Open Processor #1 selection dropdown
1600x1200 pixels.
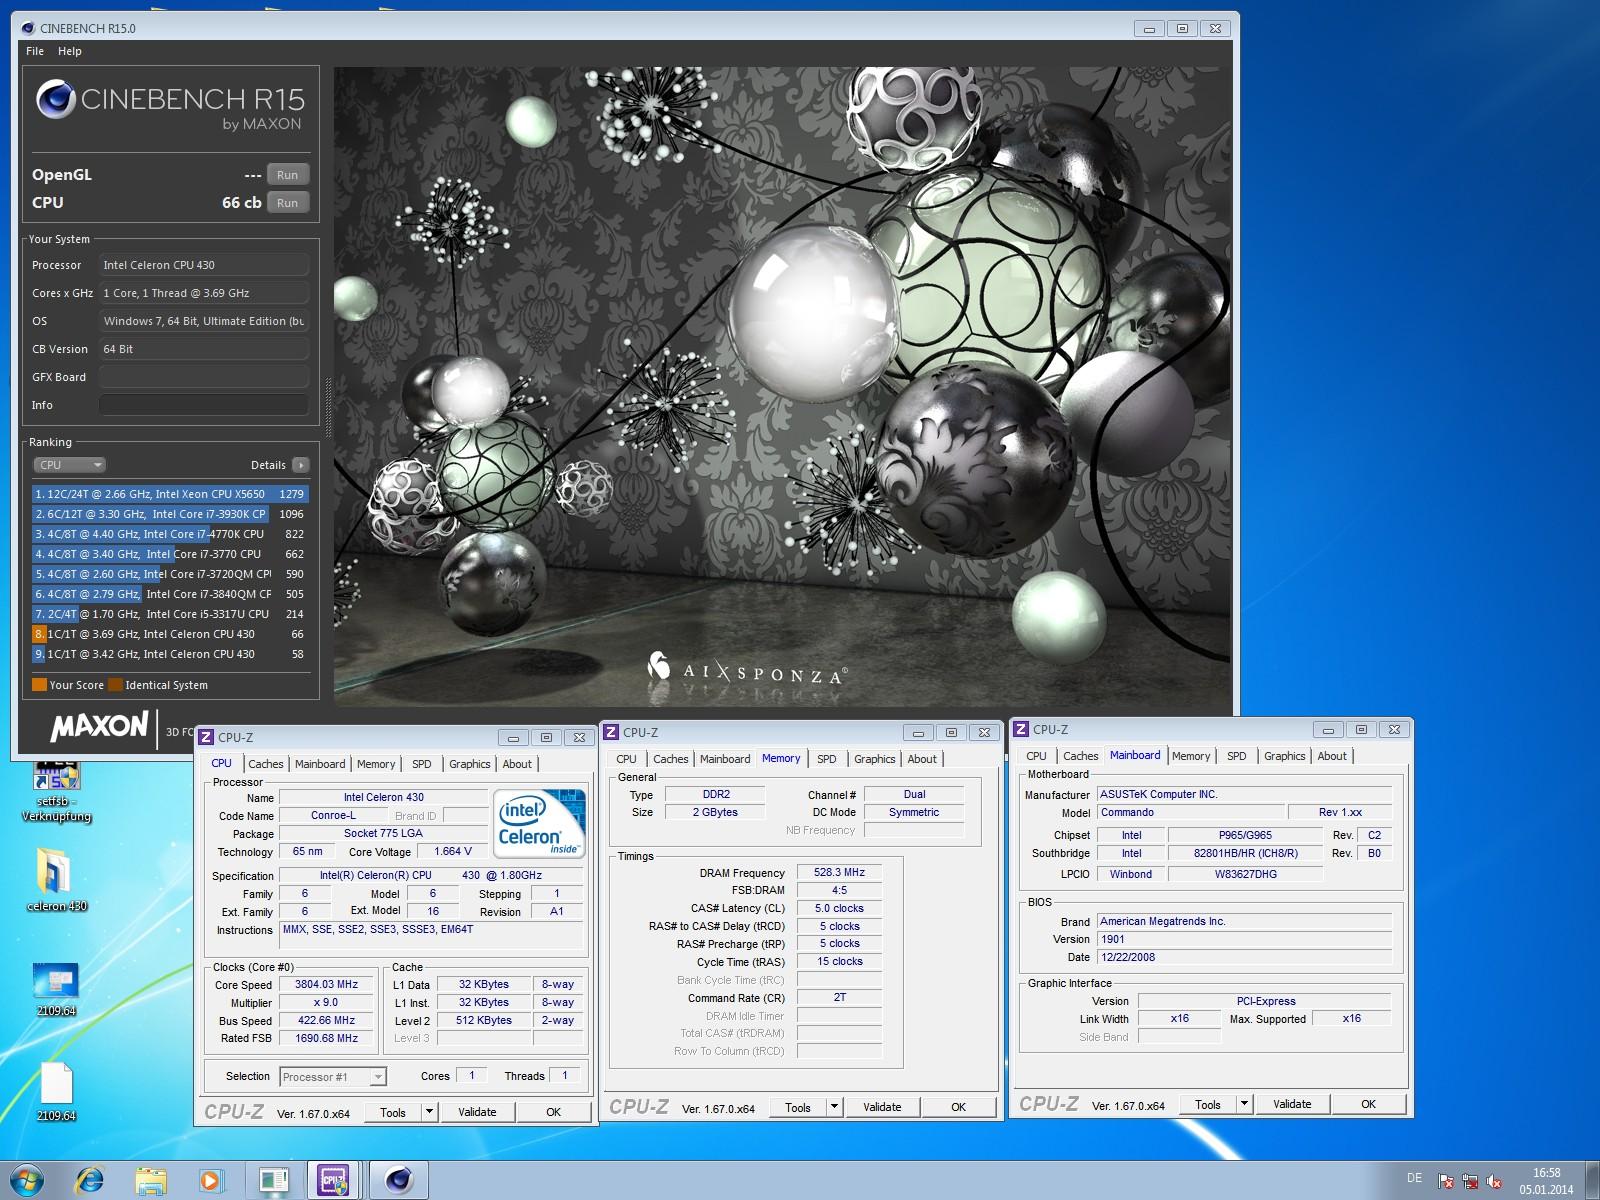(x=333, y=1077)
